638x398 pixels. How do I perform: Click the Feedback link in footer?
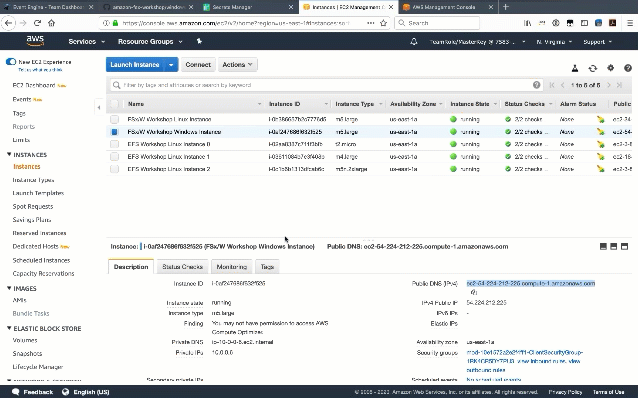coord(33,392)
